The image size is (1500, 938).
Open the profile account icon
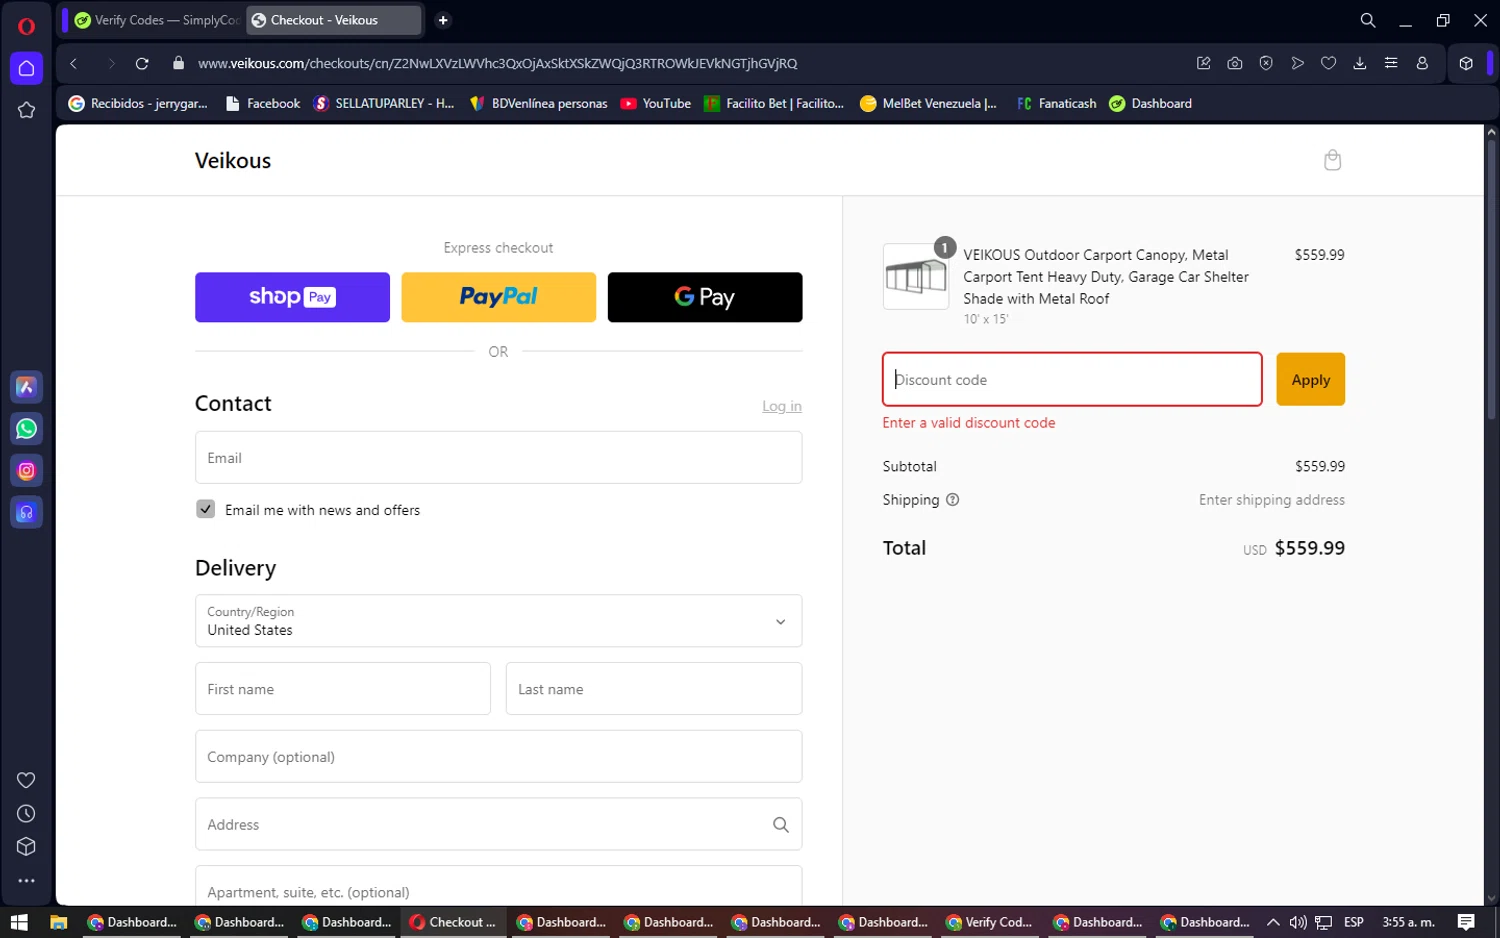(x=1422, y=63)
